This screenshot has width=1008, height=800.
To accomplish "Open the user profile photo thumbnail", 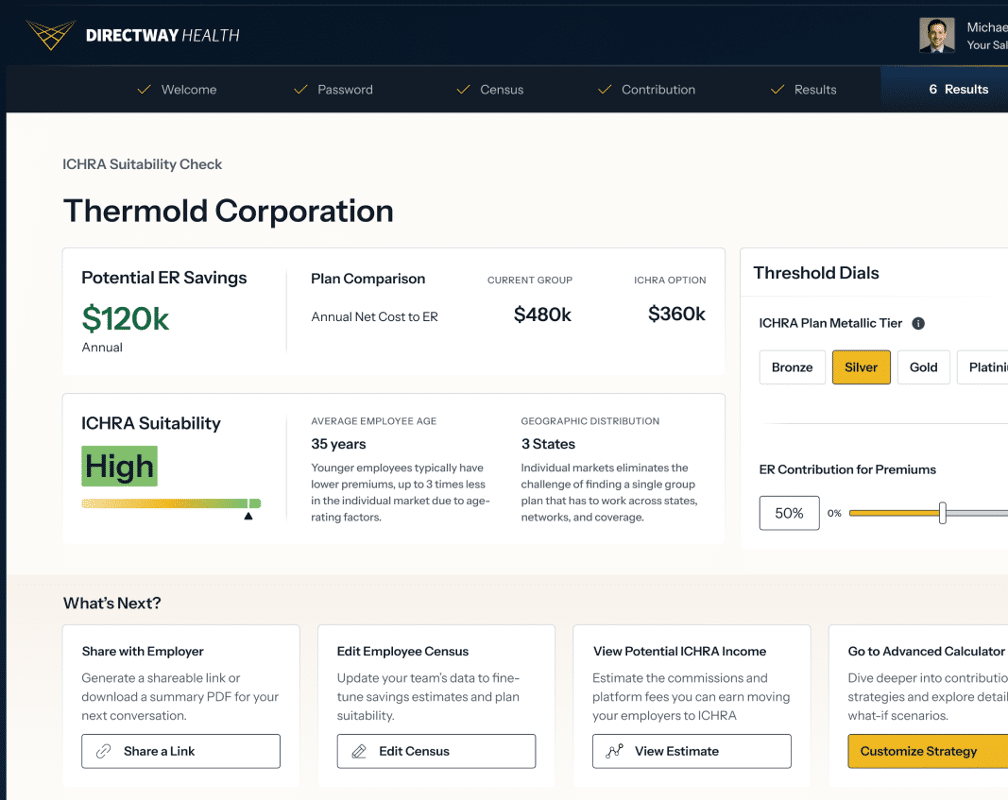I will tap(937, 35).
